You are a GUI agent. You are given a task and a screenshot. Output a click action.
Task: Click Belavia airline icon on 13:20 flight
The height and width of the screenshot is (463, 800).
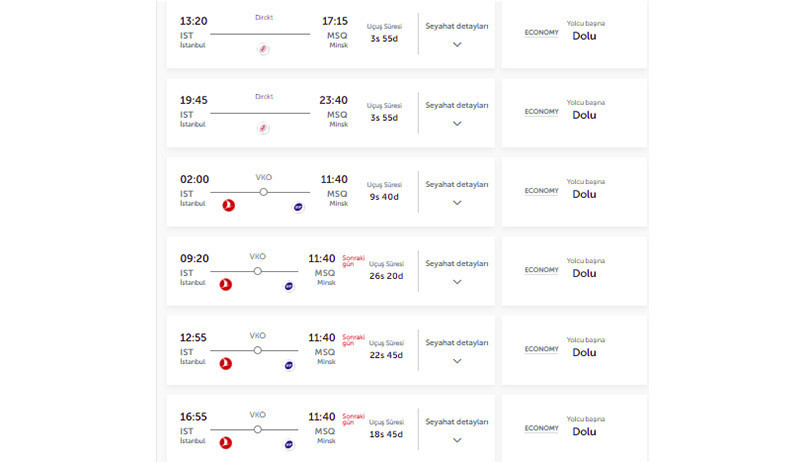tap(263, 49)
